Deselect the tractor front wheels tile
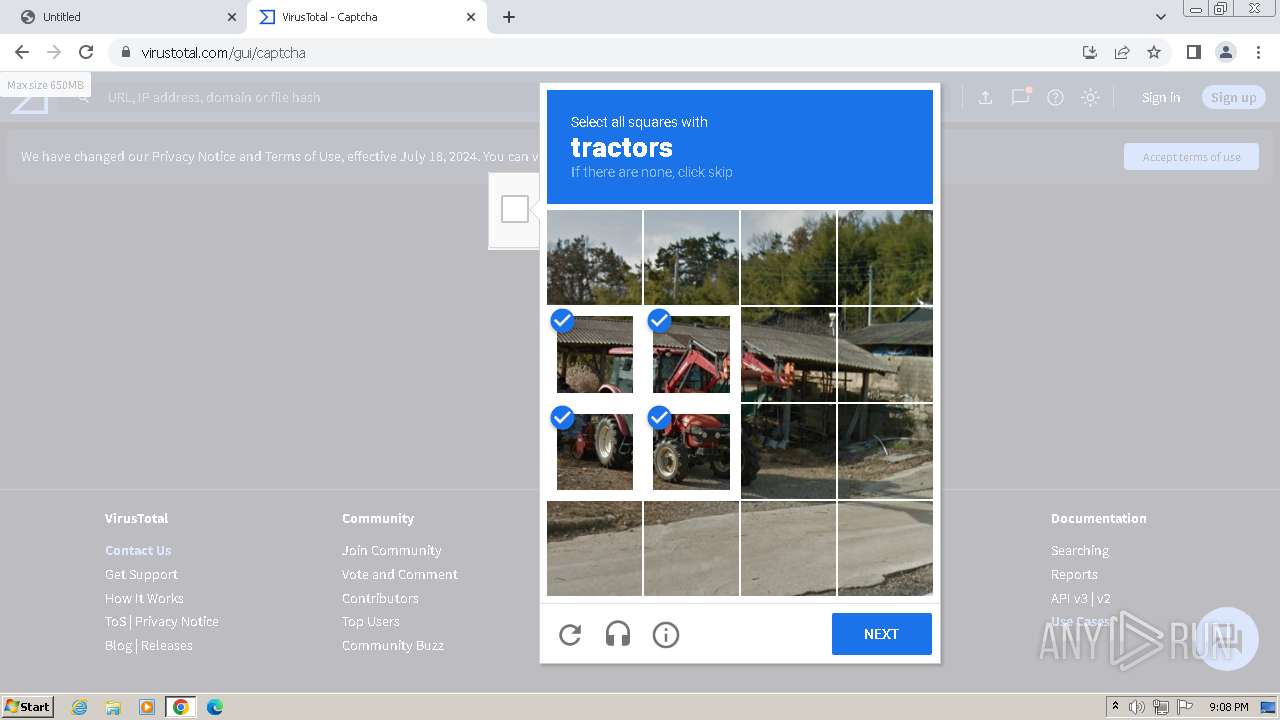Viewport: 1280px width, 720px height. tap(691, 451)
